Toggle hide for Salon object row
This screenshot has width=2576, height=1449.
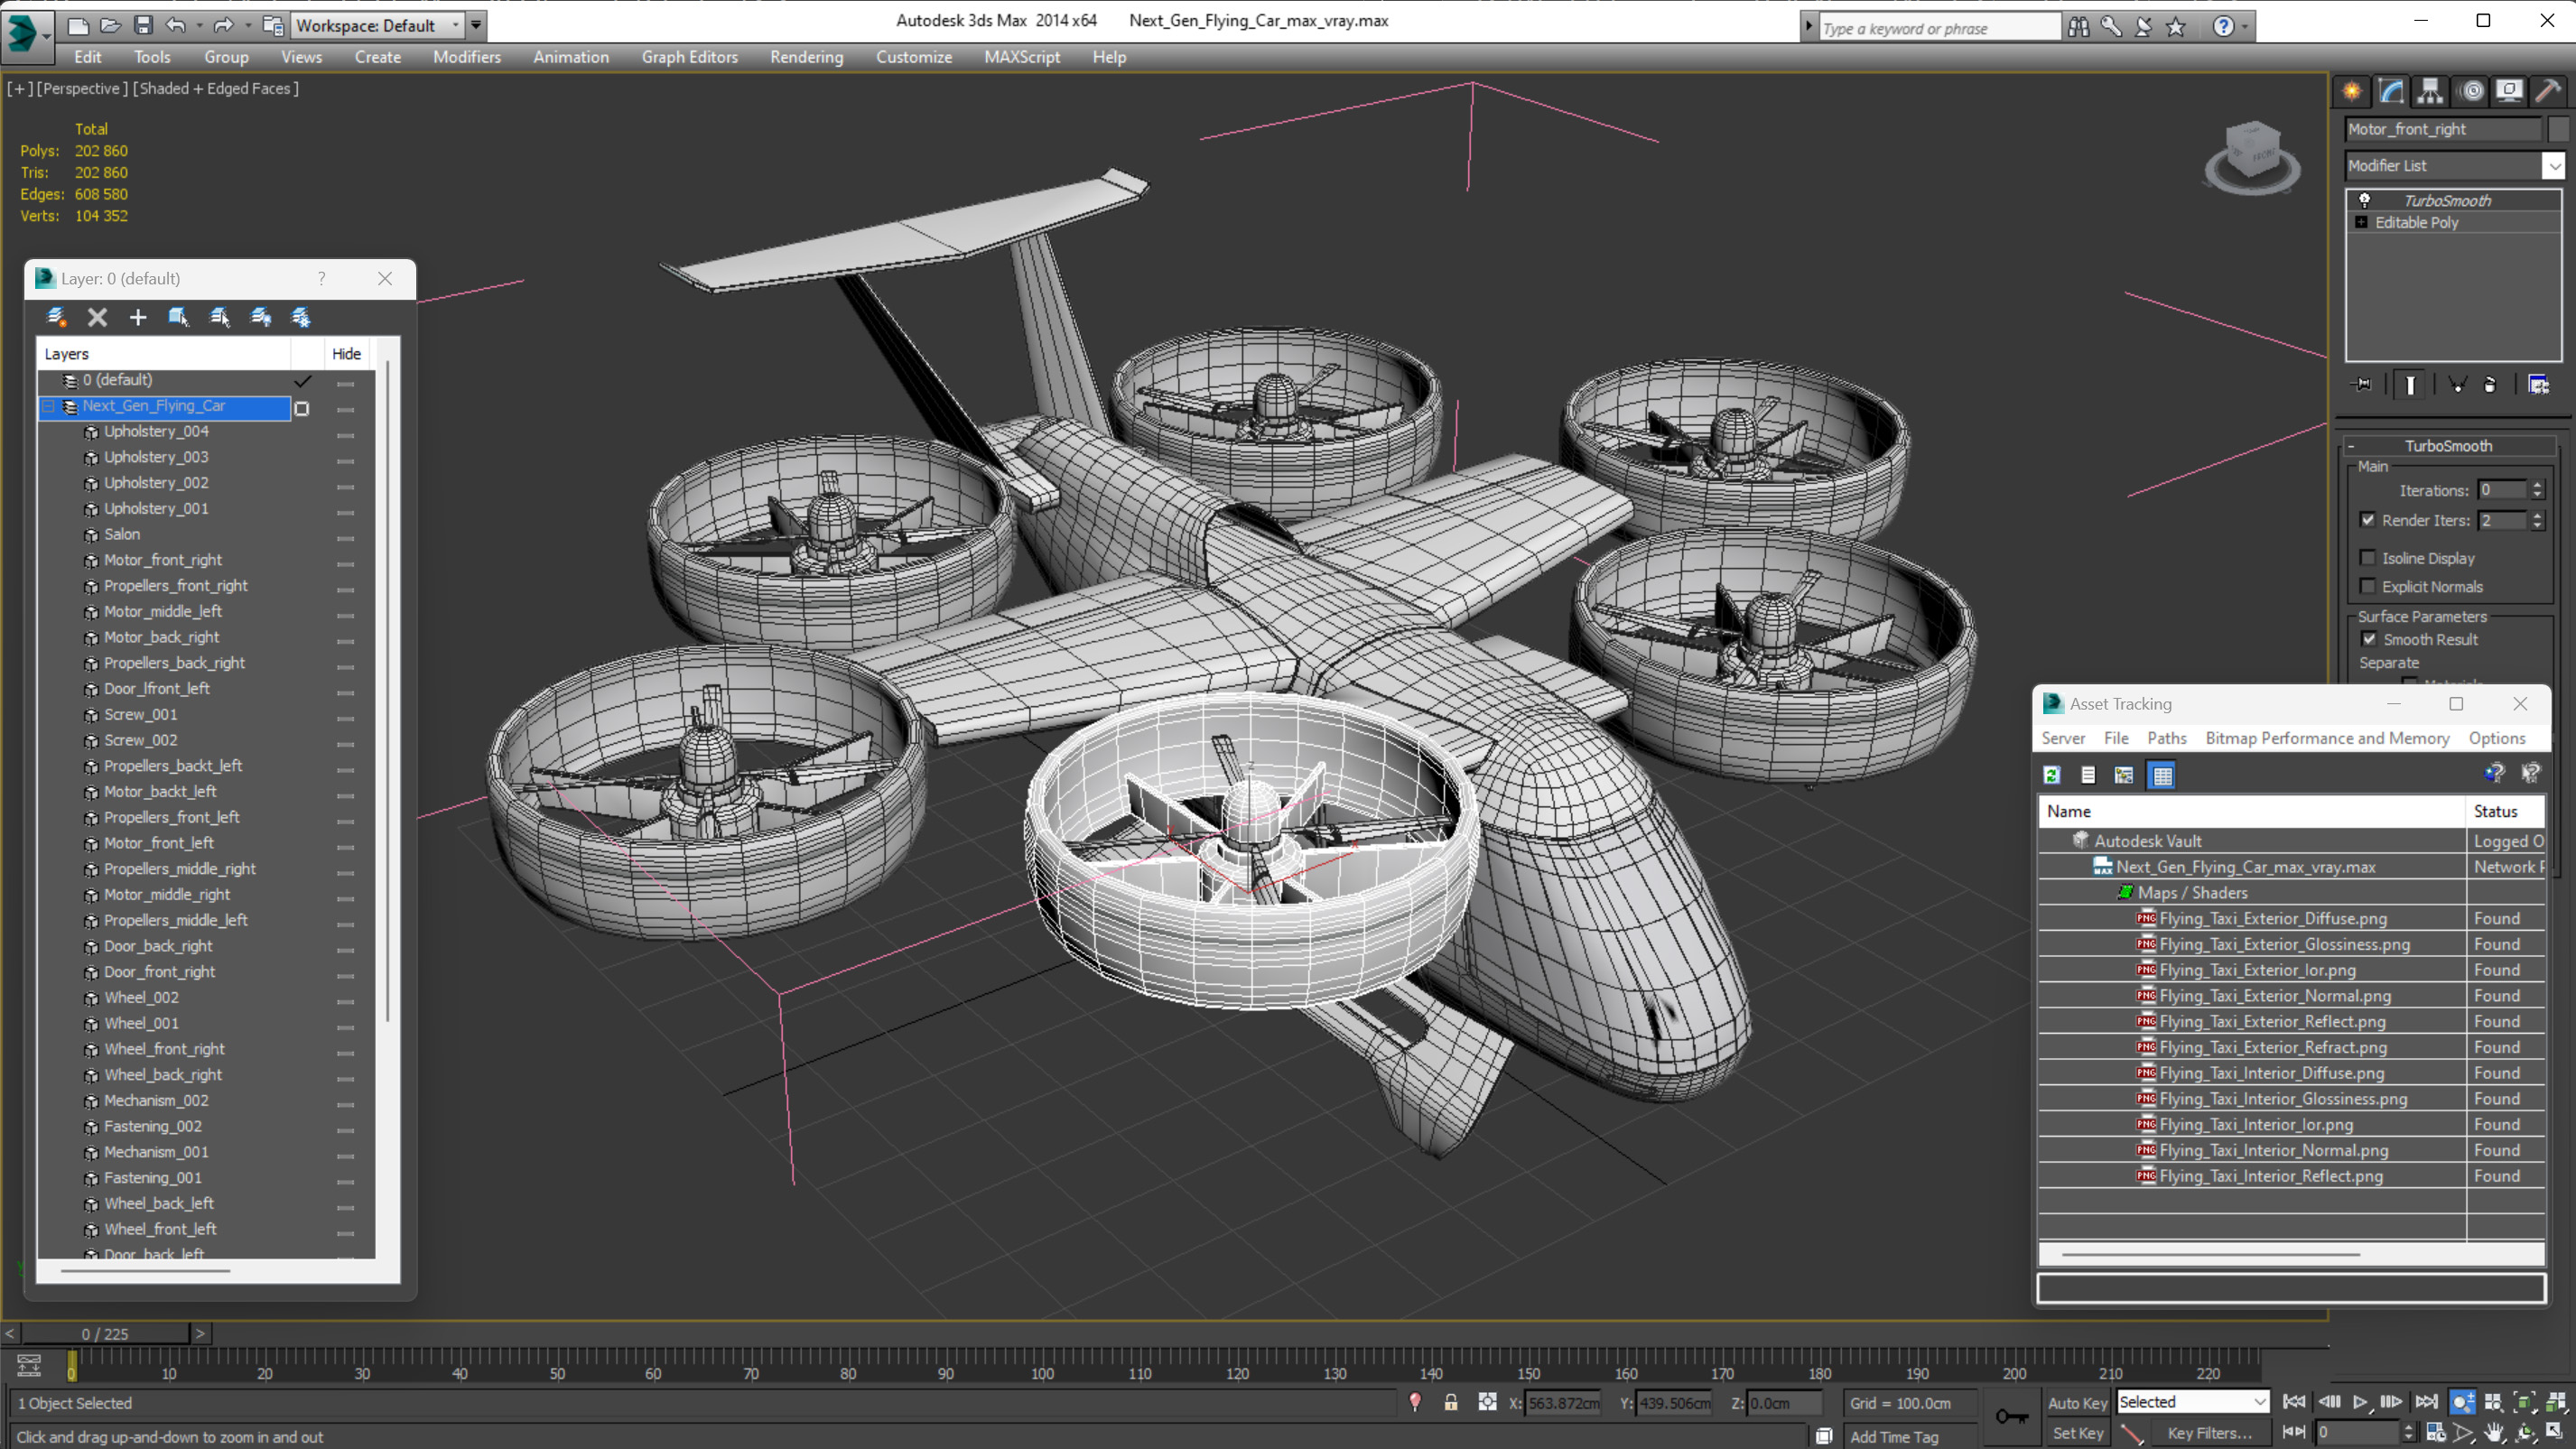click(x=346, y=538)
